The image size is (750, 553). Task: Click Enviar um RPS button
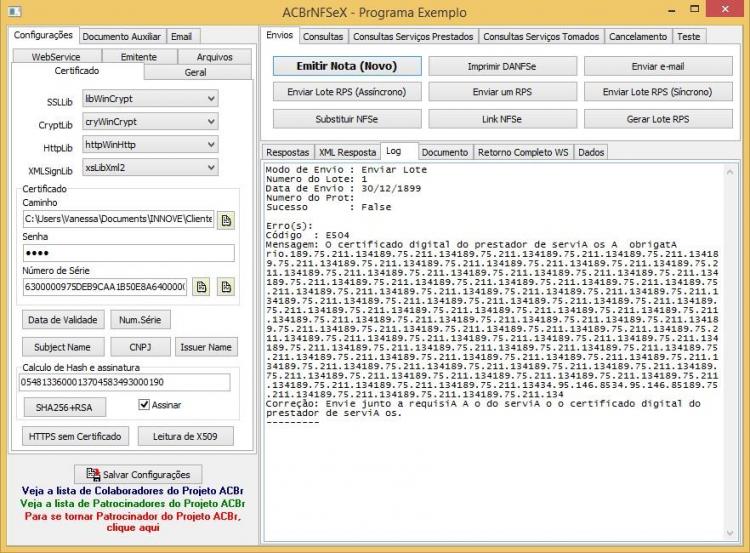click(x=502, y=92)
